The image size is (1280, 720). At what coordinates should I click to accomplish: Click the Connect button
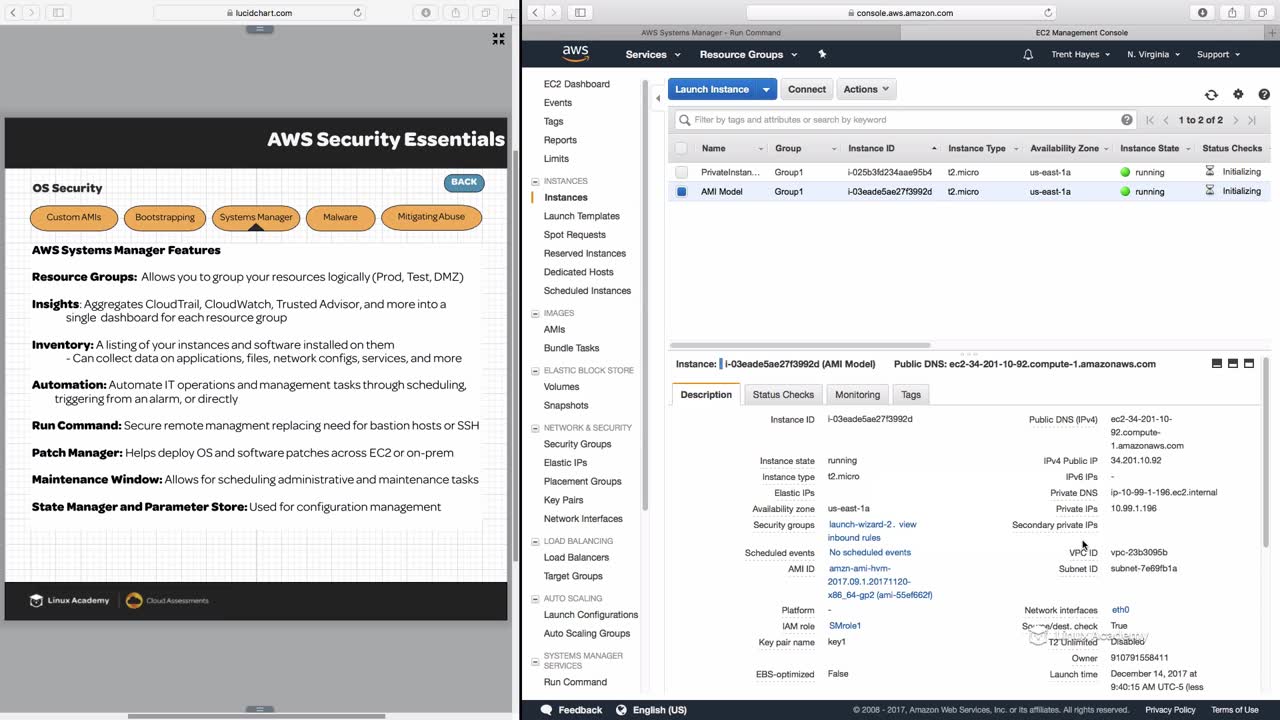806,89
